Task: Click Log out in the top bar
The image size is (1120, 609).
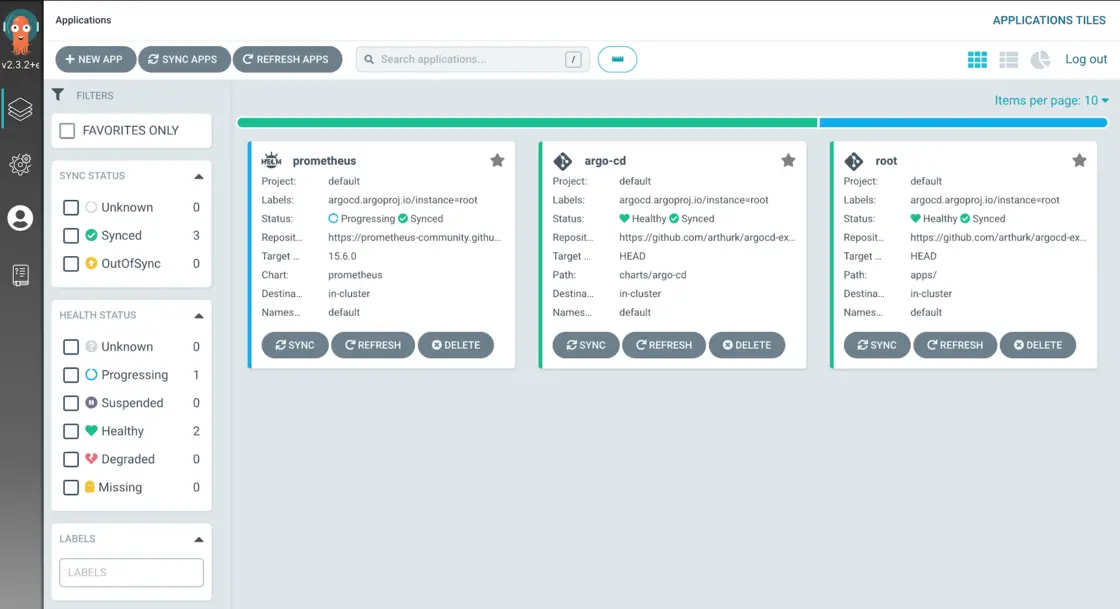Action: [1086, 60]
